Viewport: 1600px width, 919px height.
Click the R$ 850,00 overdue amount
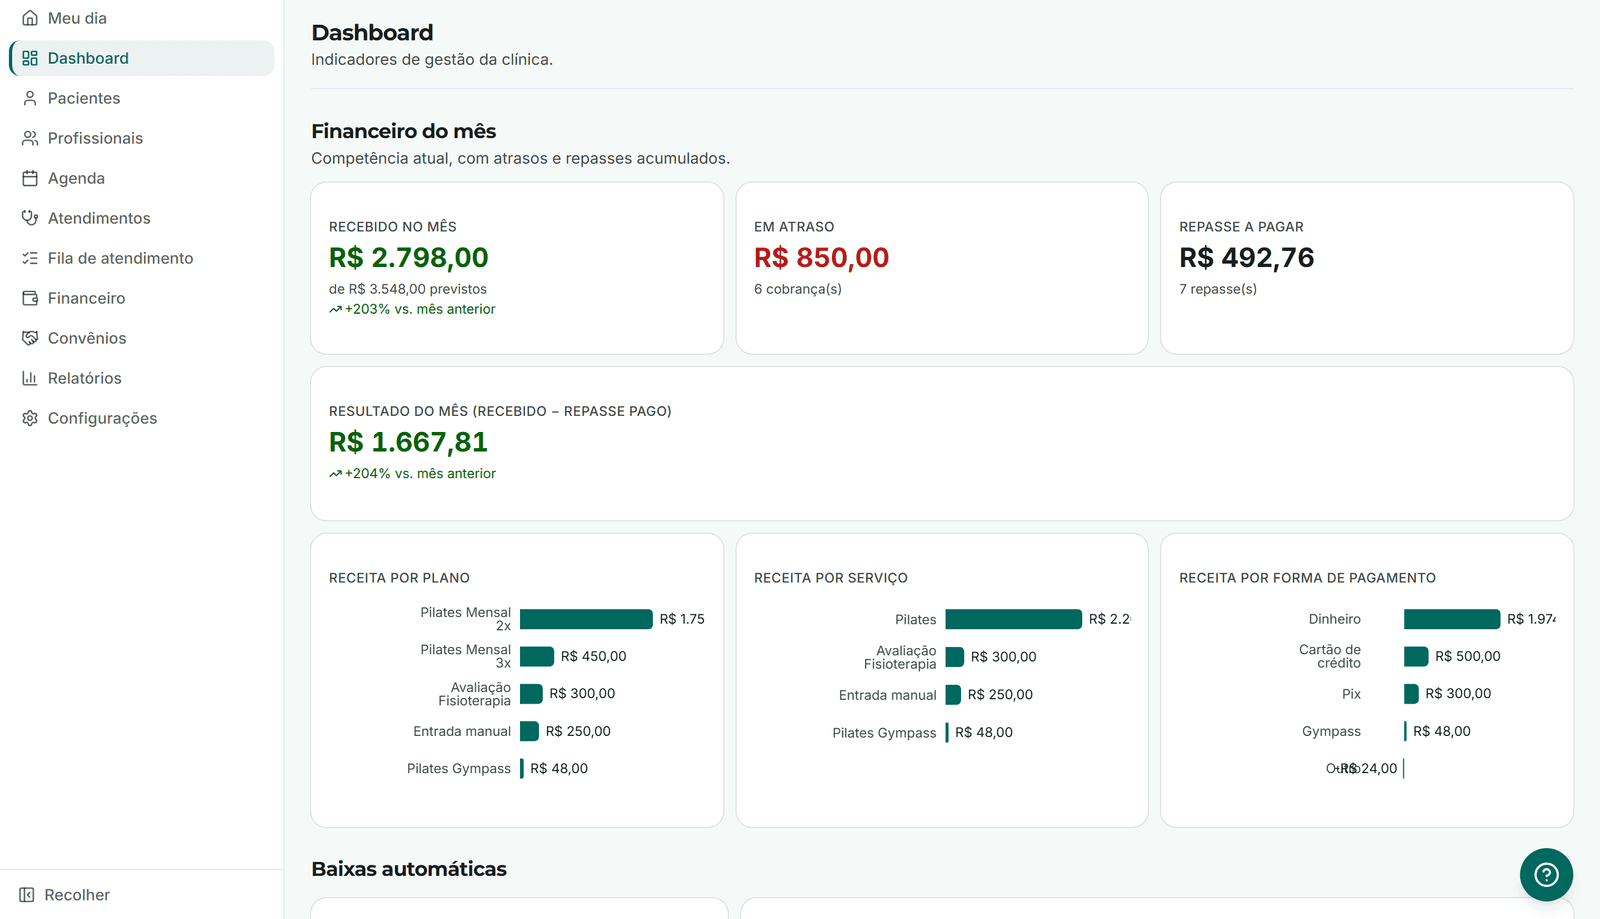pos(821,258)
